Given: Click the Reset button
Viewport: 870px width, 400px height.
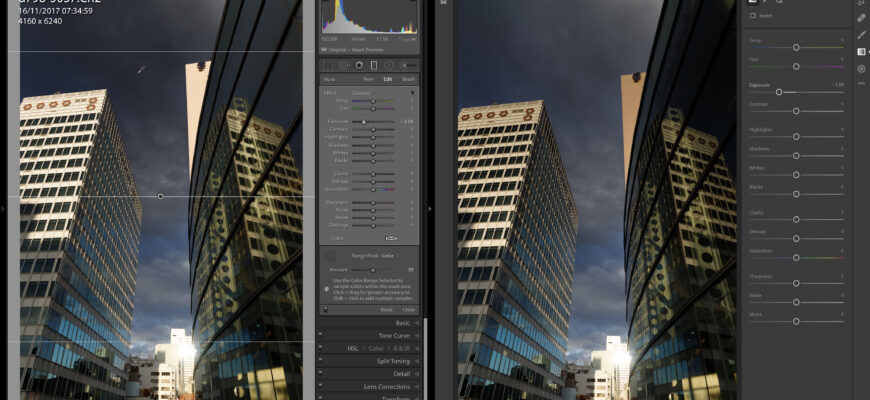Looking at the screenshot, I should point(386,310).
